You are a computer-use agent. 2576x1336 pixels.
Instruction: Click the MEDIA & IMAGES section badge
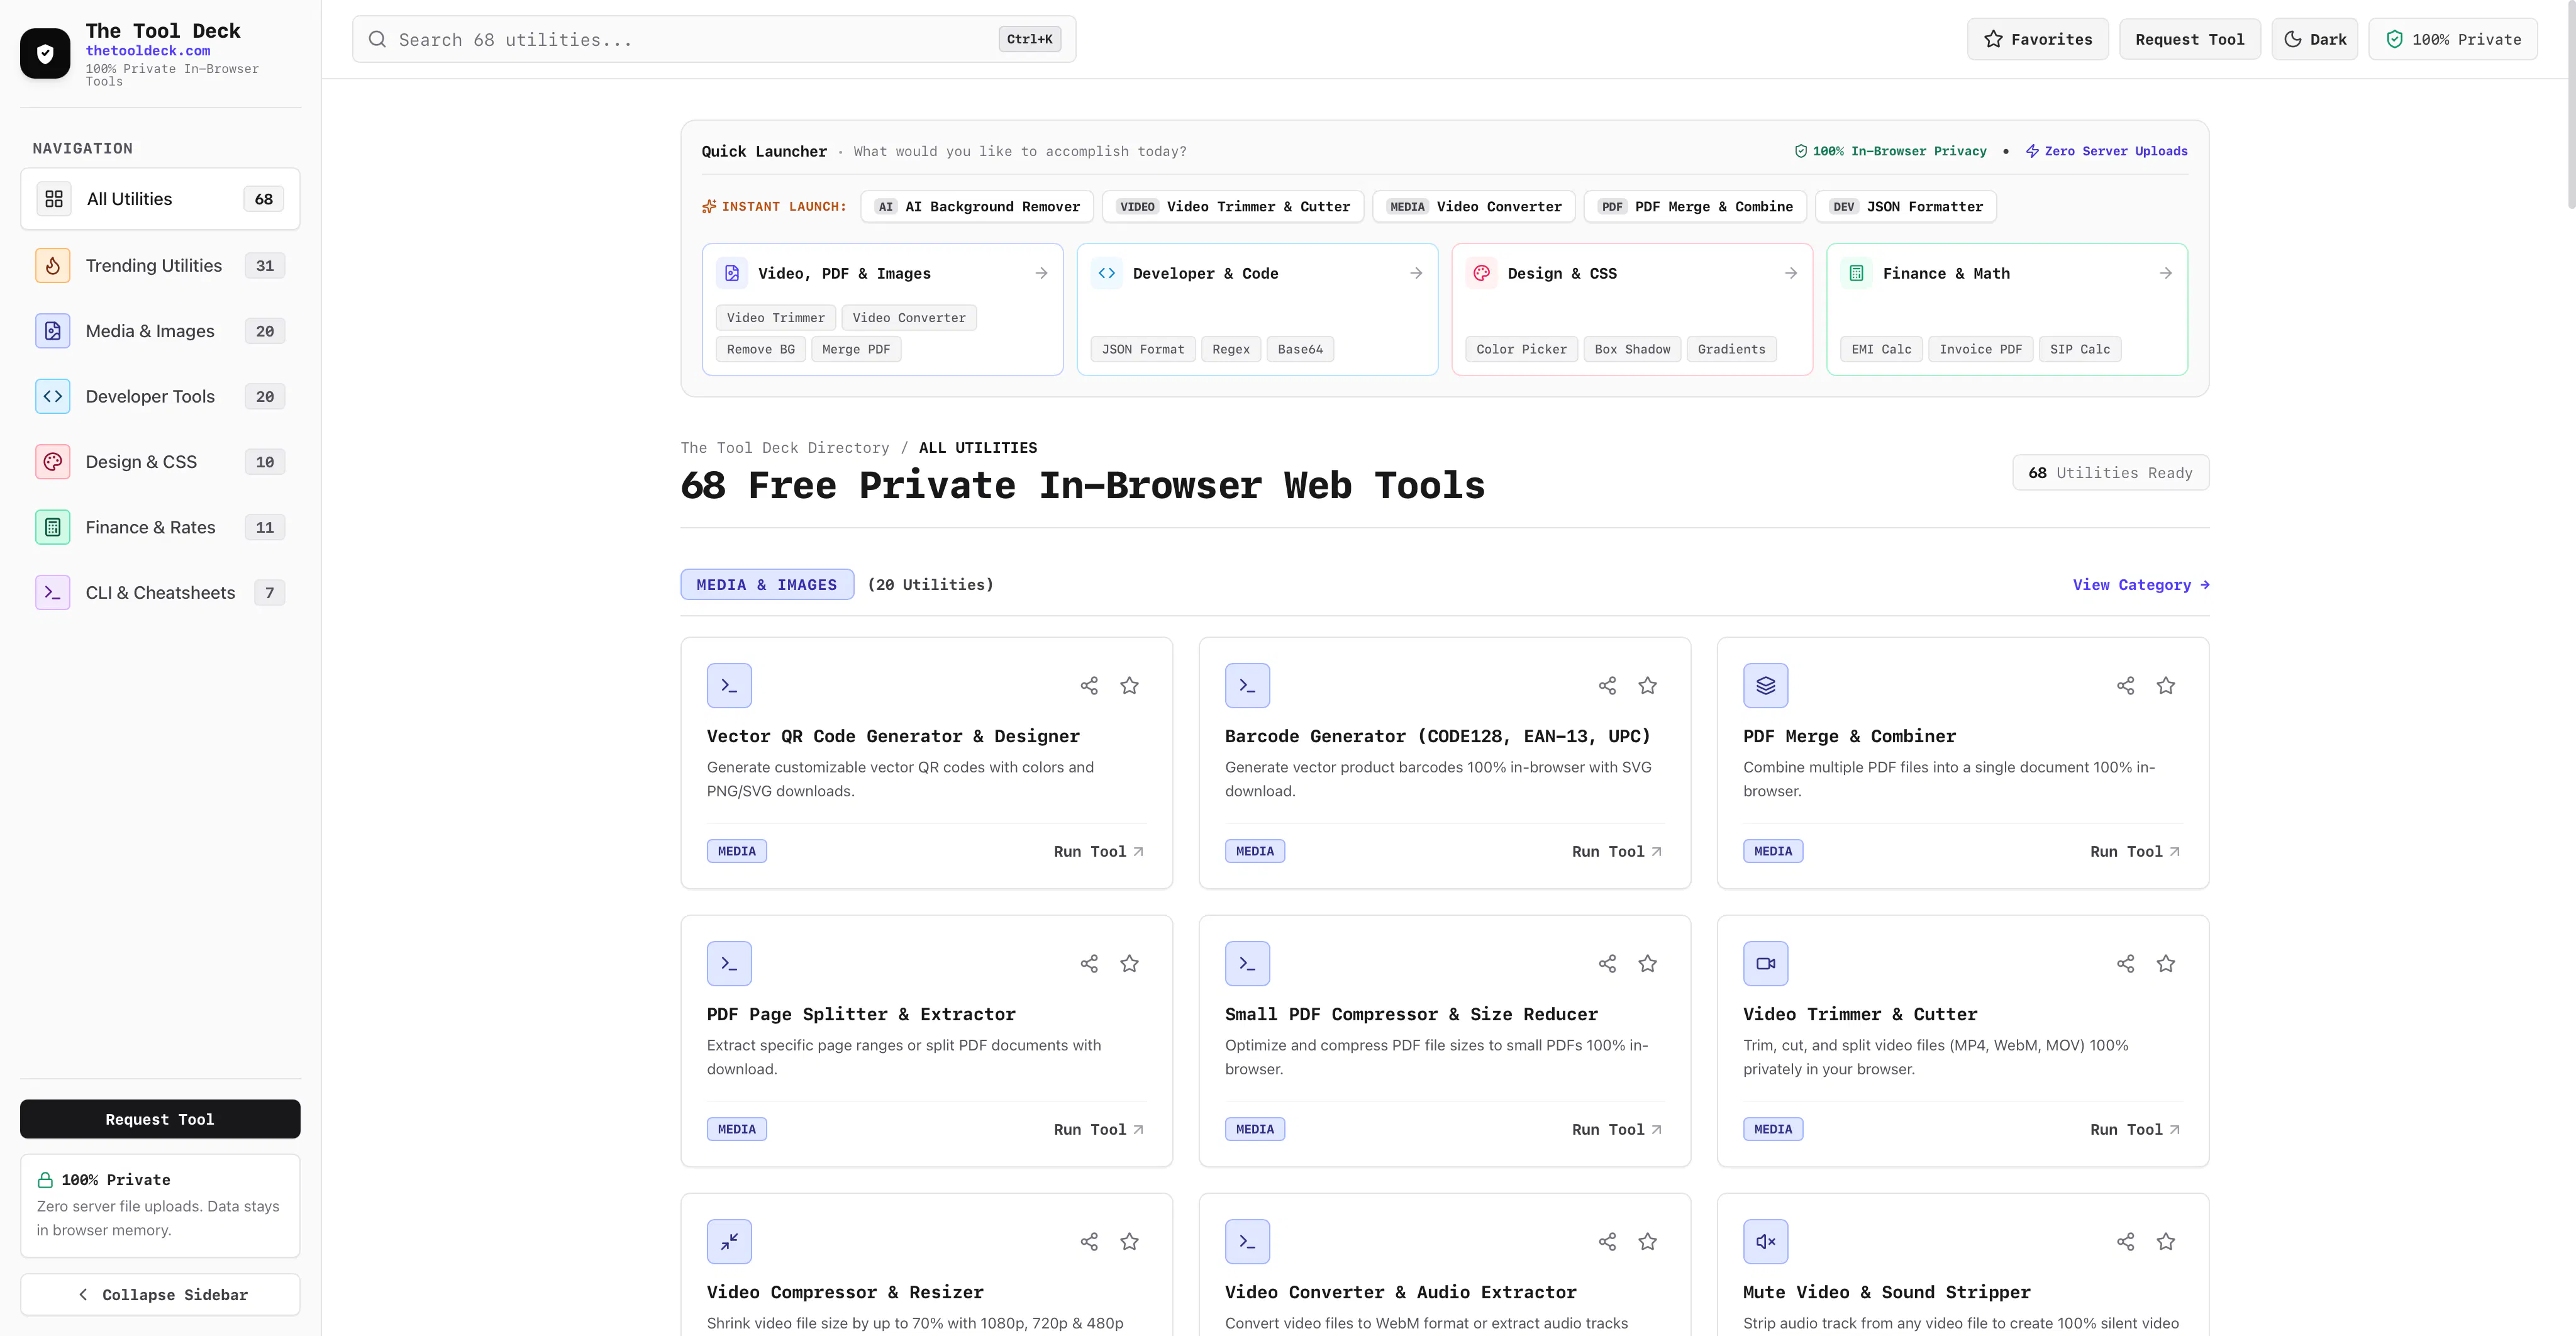[x=767, y=585]
